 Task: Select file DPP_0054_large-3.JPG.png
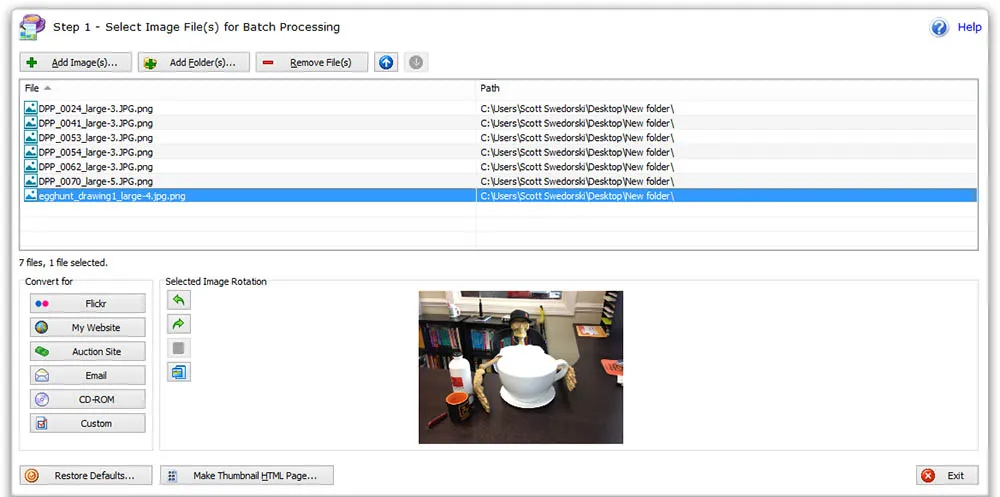(96, 152)
